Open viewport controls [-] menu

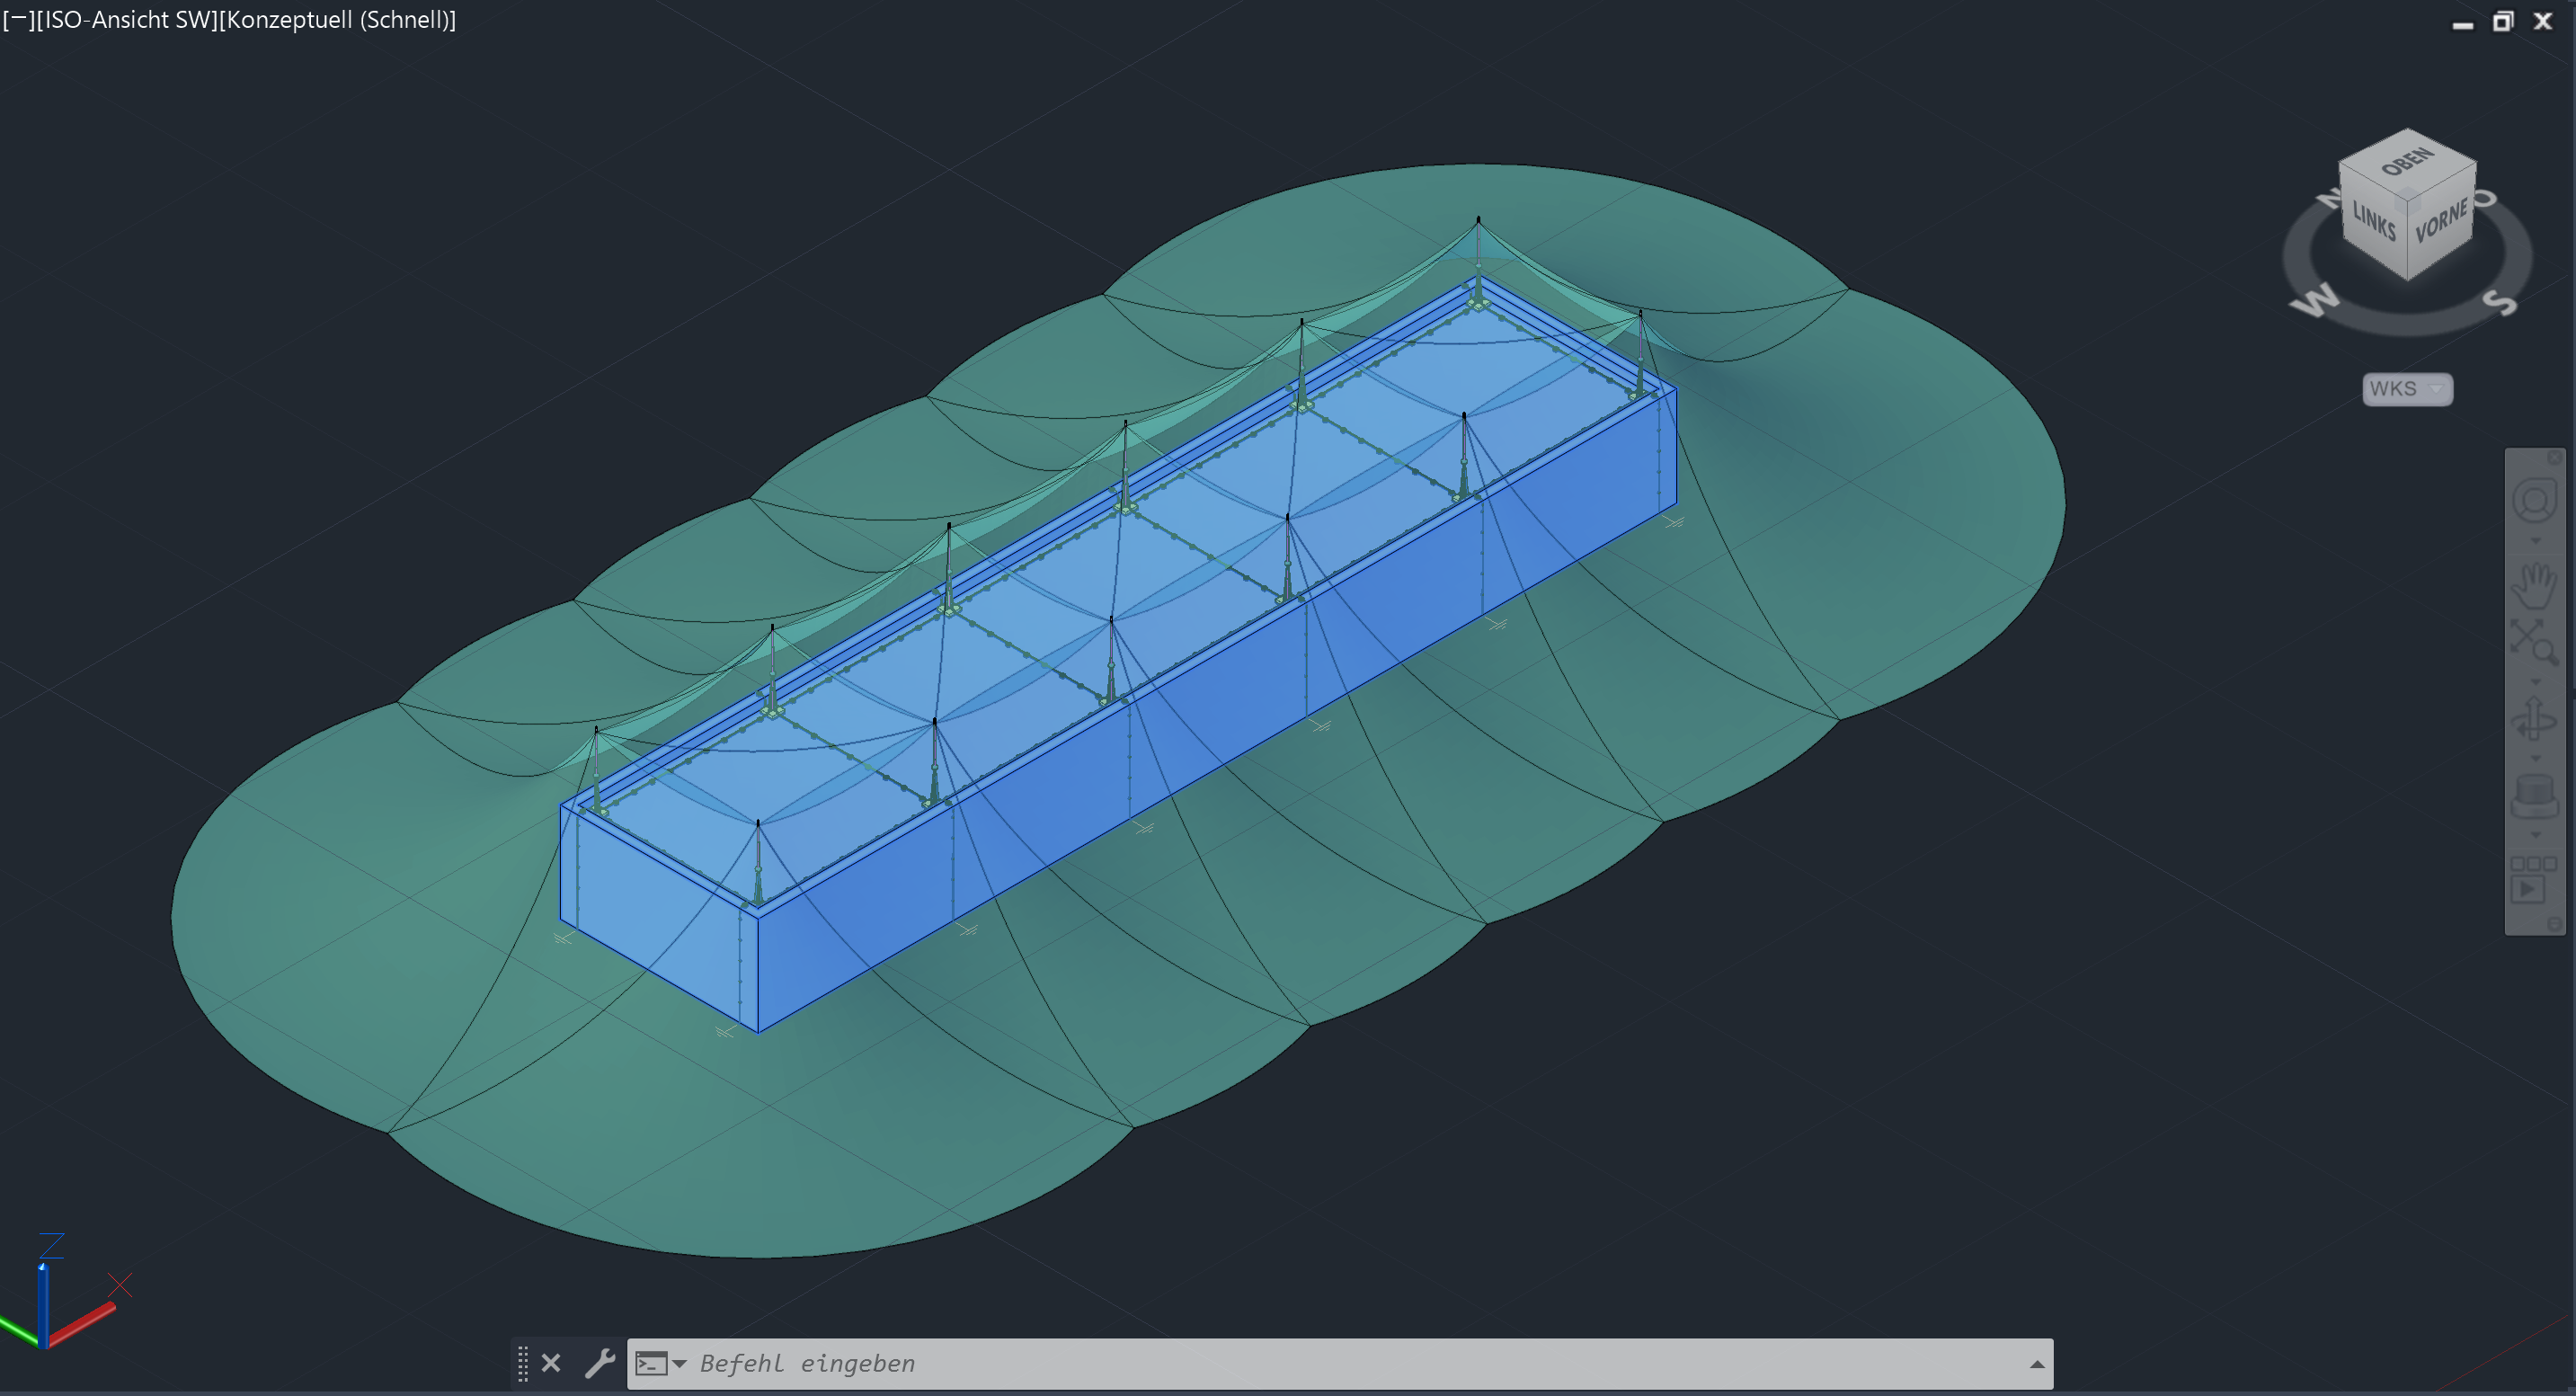coord(17,20)
